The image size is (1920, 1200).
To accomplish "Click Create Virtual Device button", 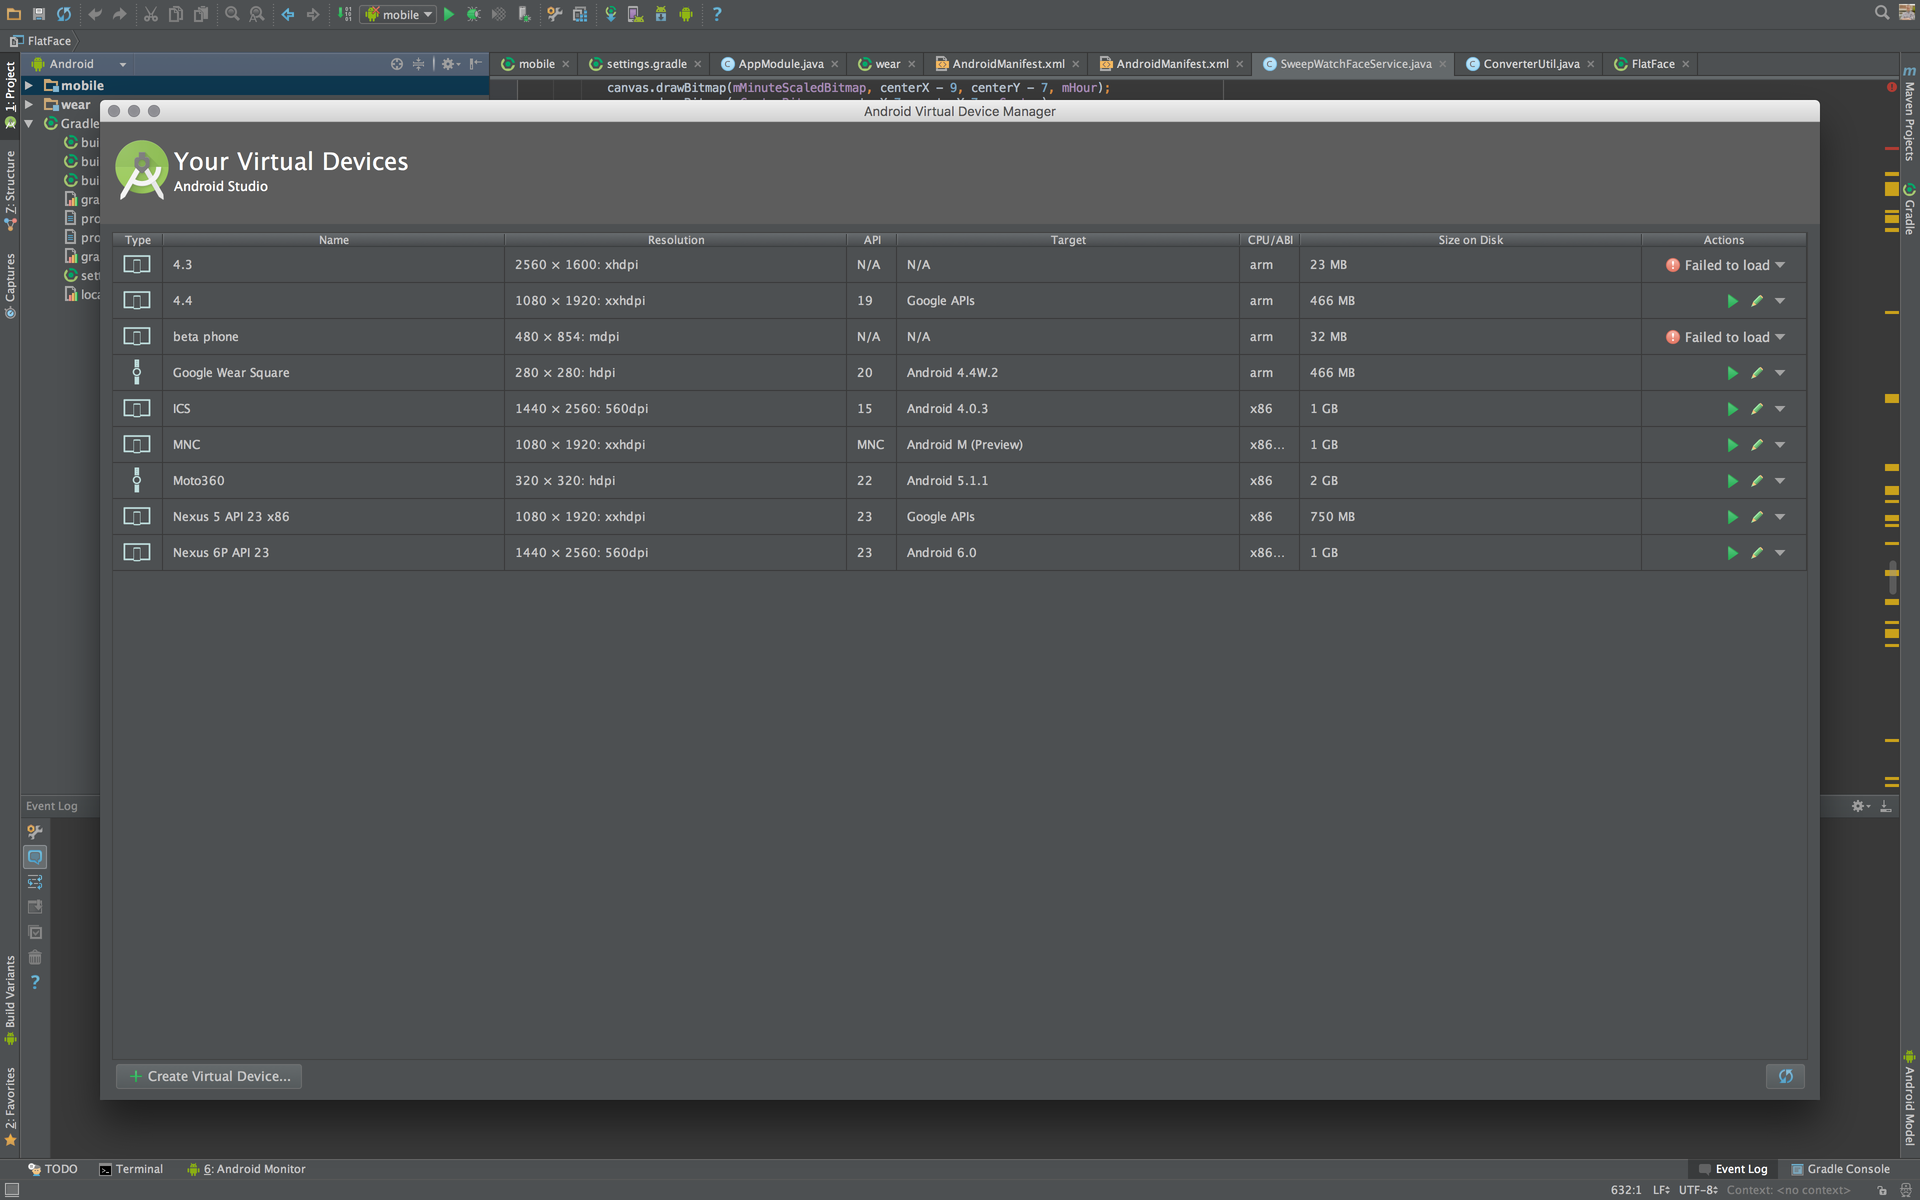I will (209, 1076).
